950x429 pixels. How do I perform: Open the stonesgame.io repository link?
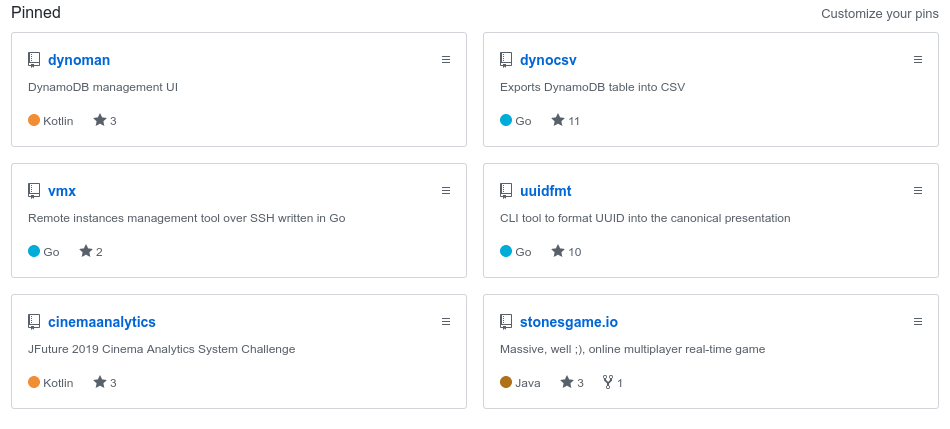569,322
